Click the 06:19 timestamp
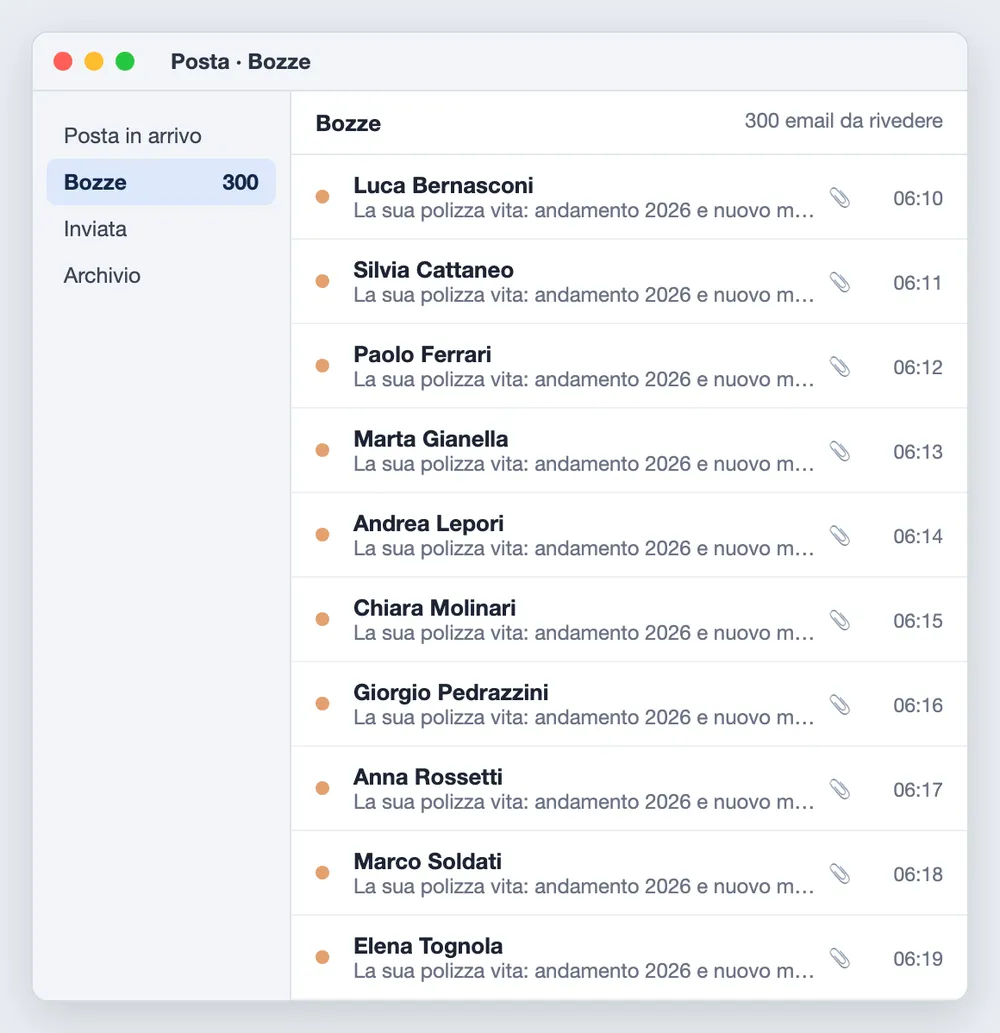Viewport: 1000px width, 1033px height. pos(918,959)
